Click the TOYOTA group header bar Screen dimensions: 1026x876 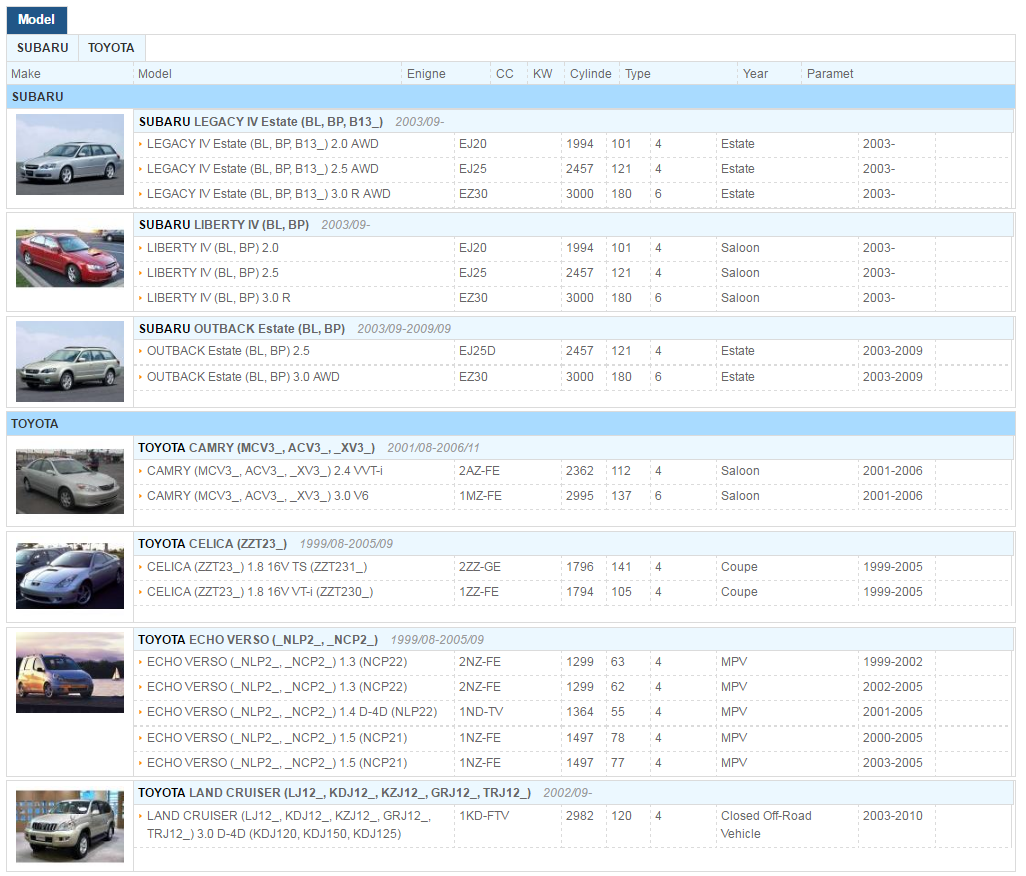pos(511,424)
